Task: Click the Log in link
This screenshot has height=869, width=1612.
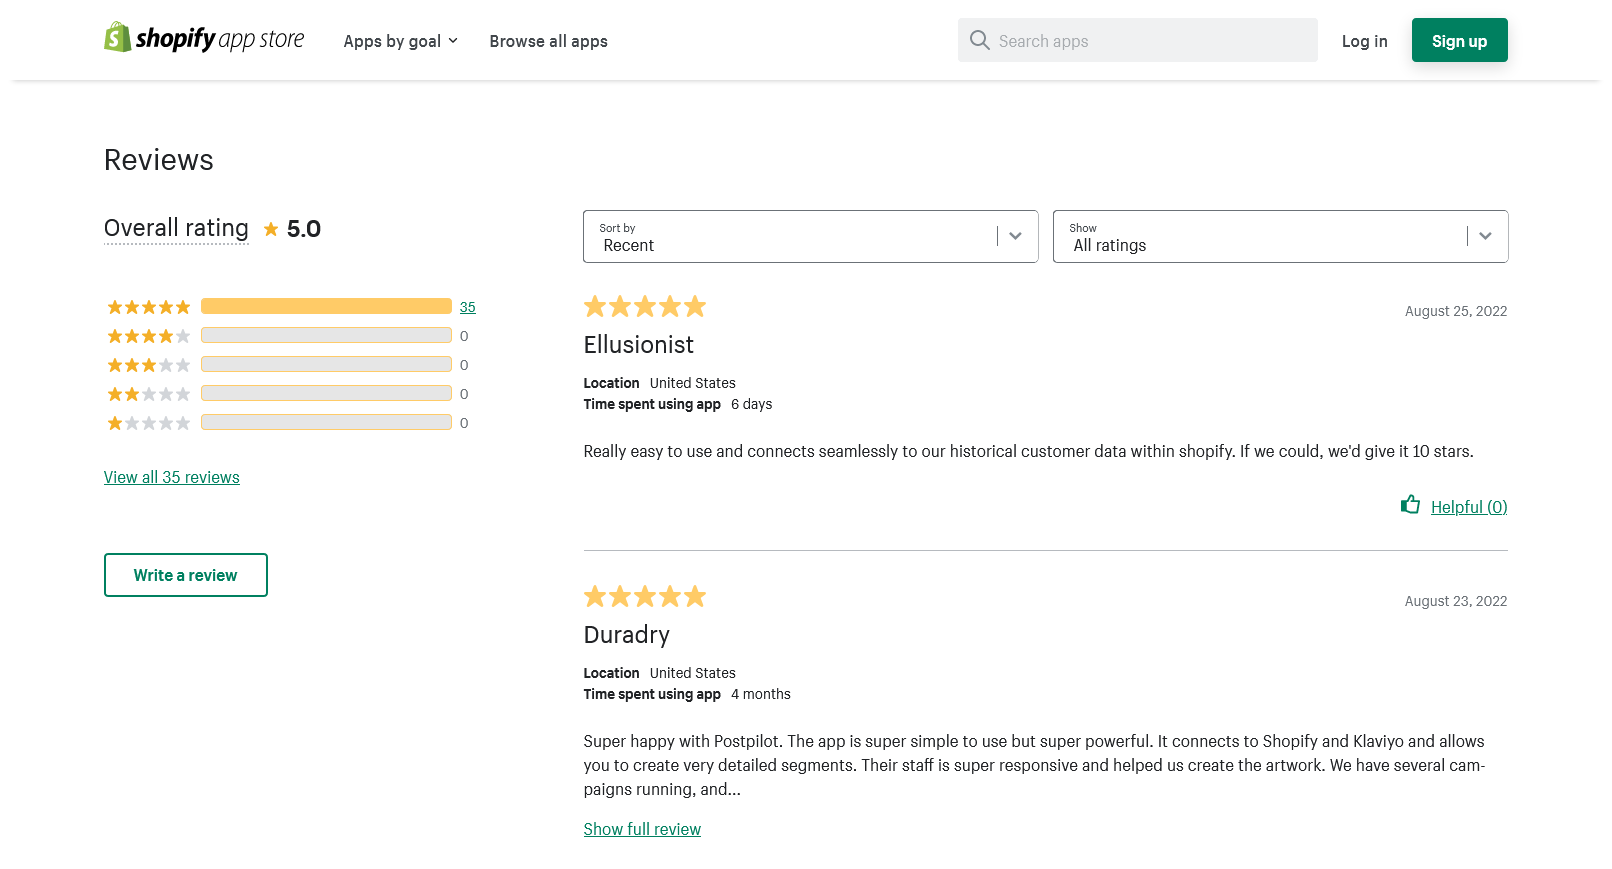Action: tap(1364, 41)
